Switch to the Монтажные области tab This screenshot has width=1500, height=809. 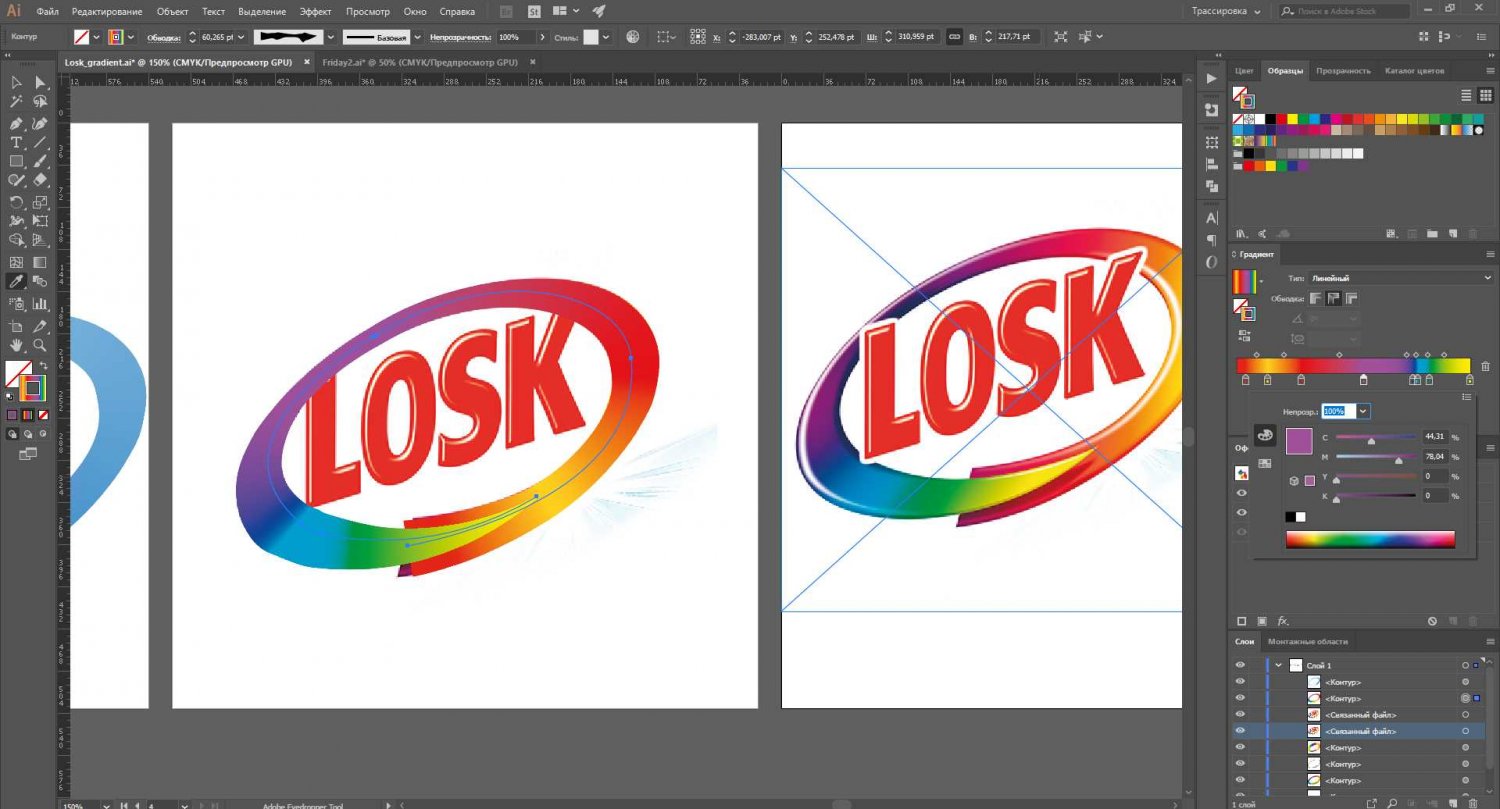(1308, 641)
